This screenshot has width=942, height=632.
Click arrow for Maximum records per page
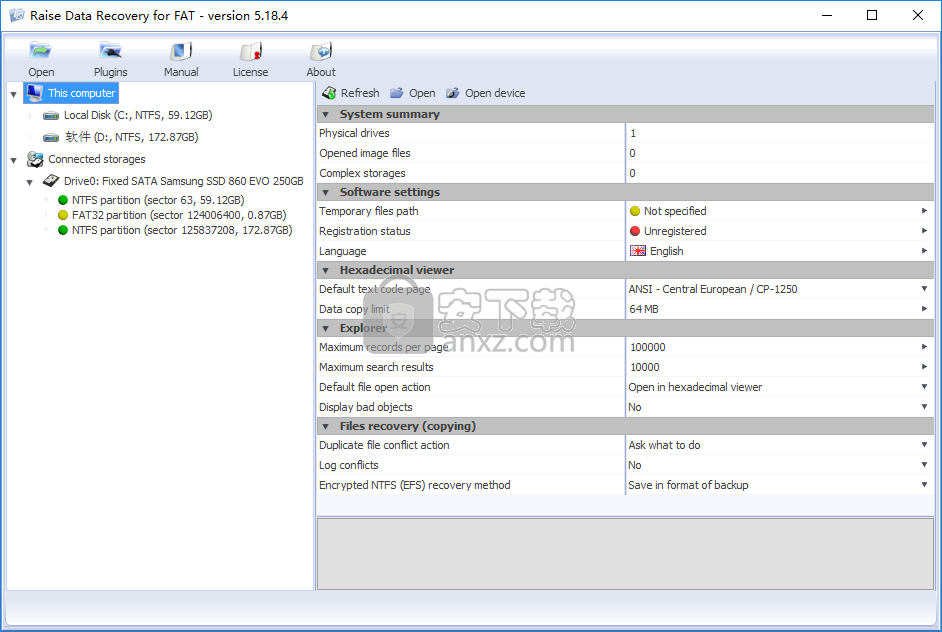point(924,347)
